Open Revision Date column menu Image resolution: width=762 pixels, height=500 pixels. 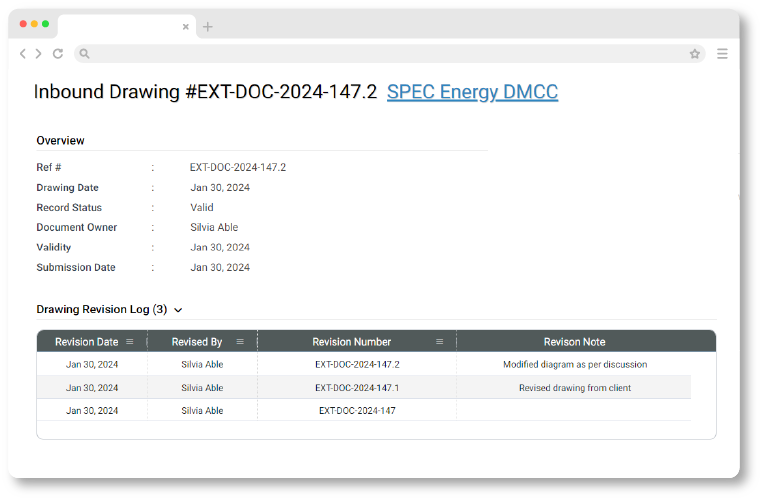129,342
